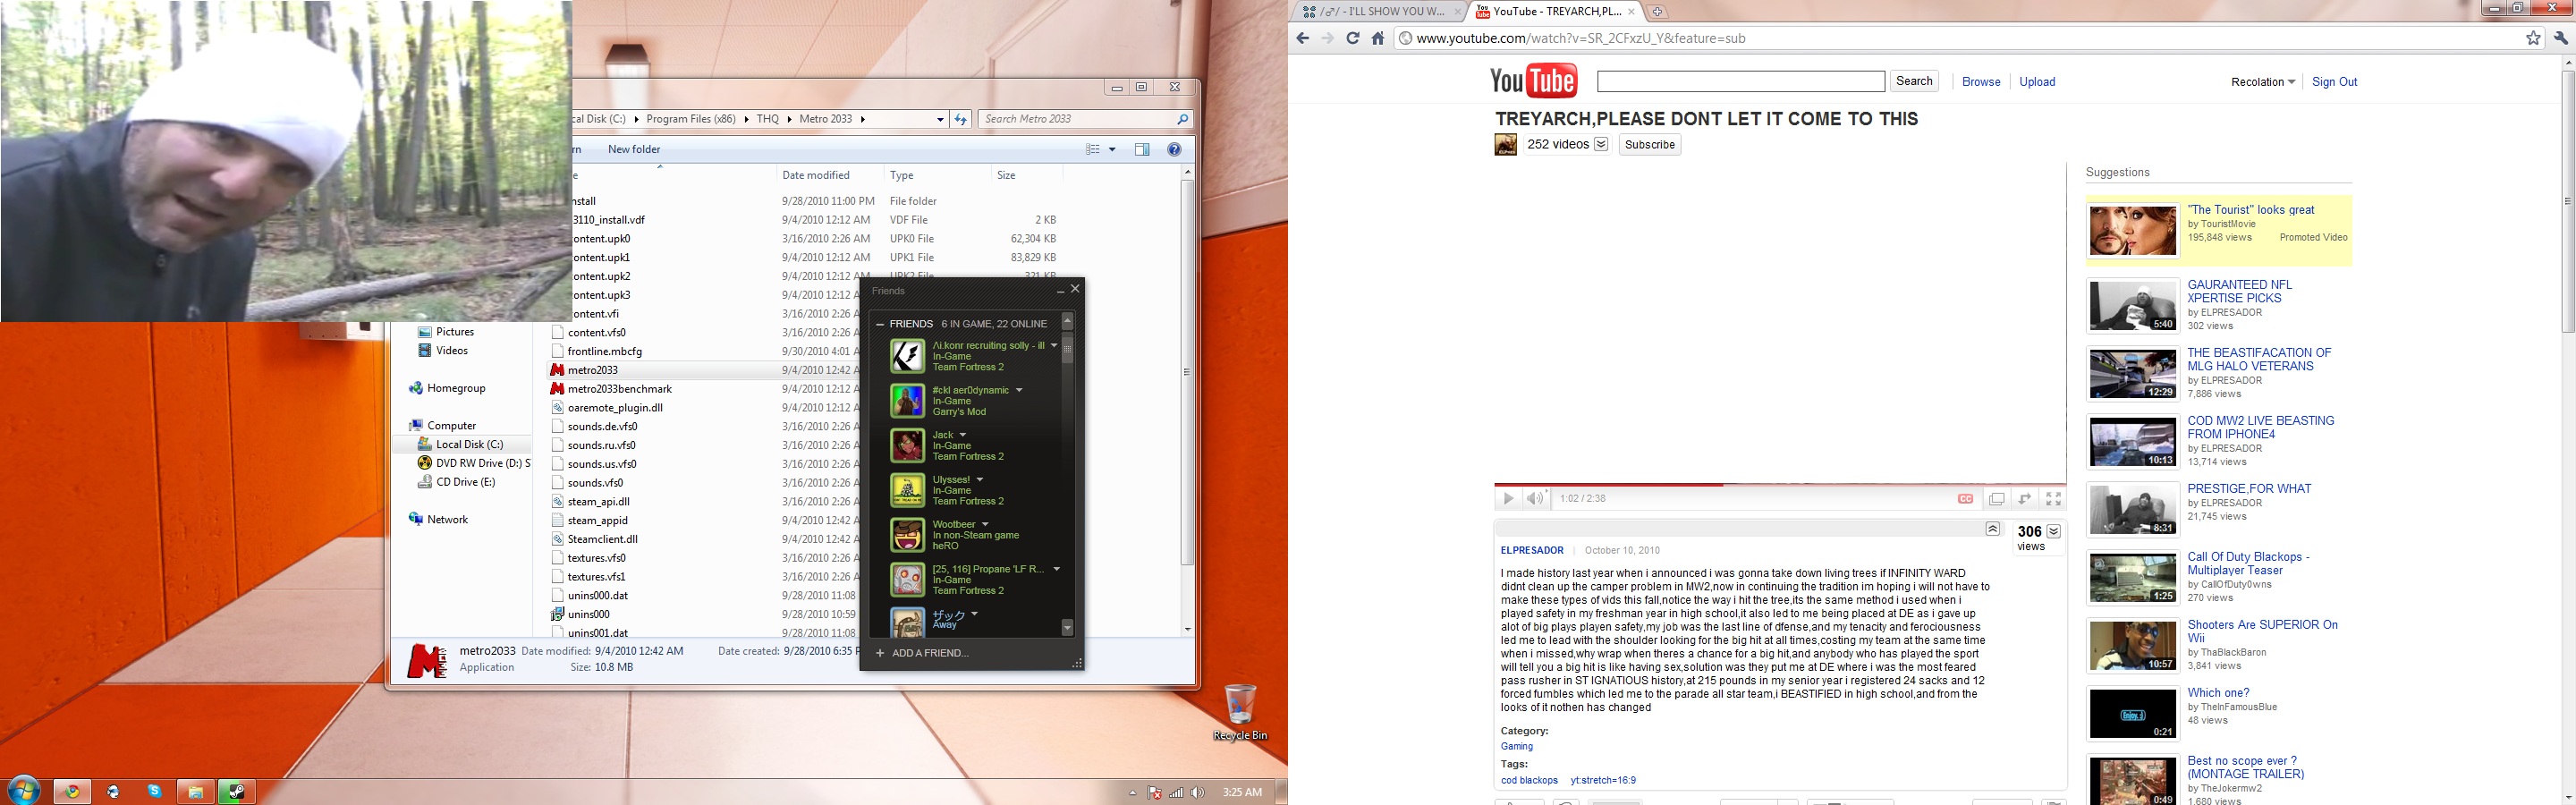Screen dimensions: 2576x805
Task: Click ADD A FRIEND in Steam
Action: 922,653
